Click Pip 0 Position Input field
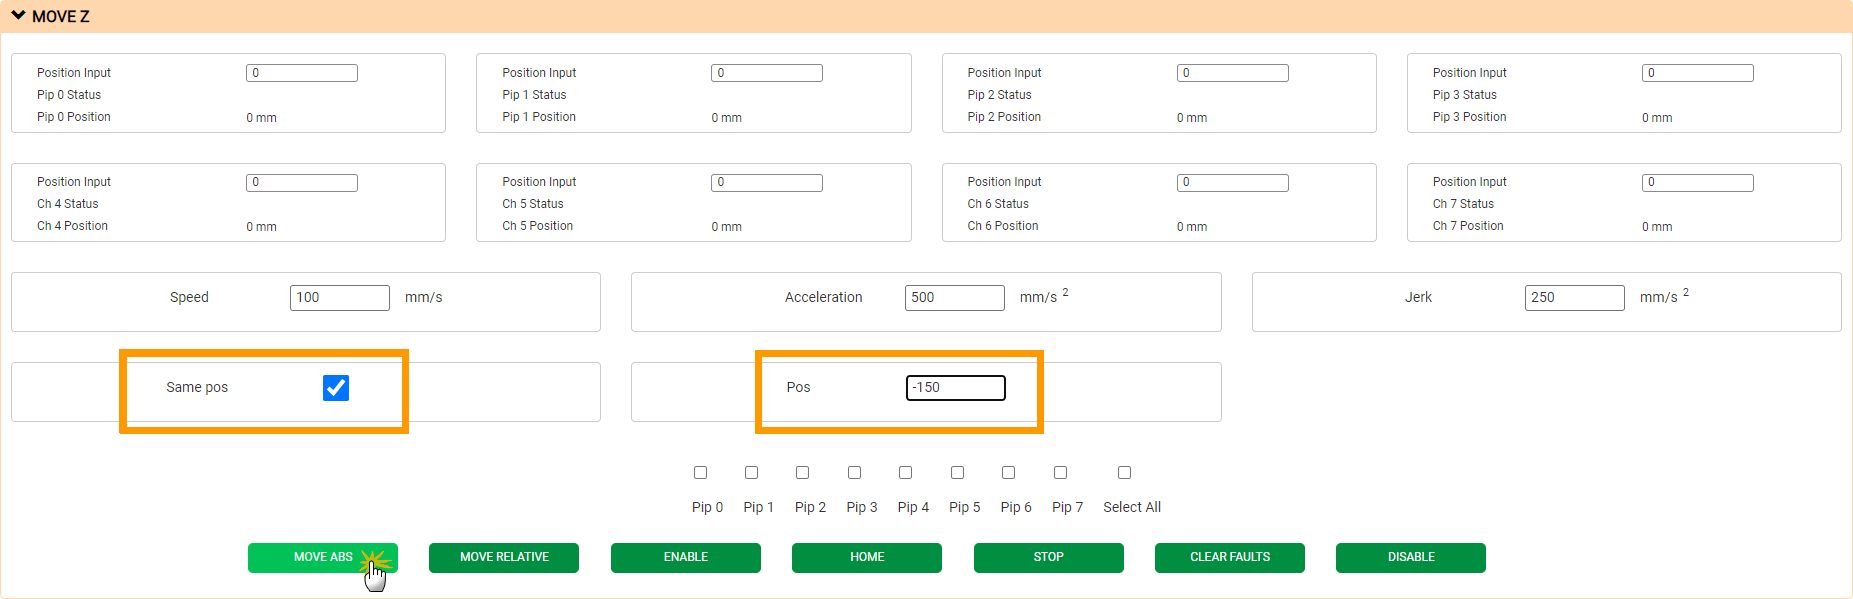1853x599 pixels. (x=301, y=73)
